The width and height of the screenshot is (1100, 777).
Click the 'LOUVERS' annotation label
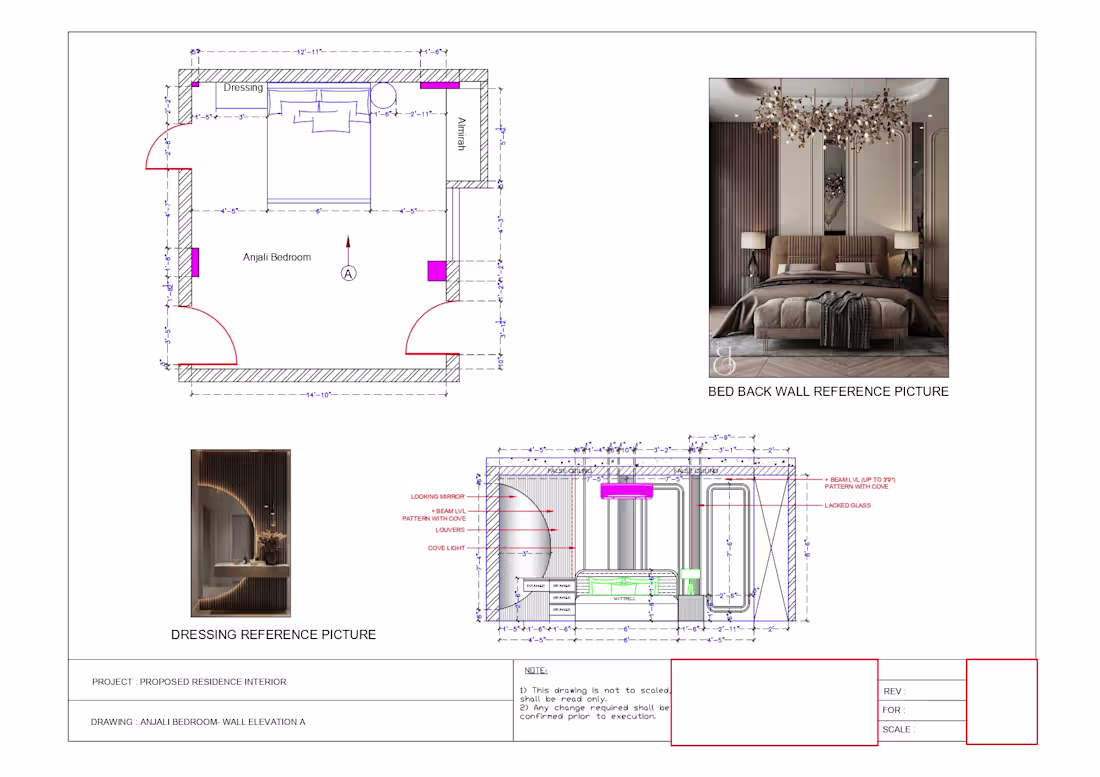[x=450, y=530]
